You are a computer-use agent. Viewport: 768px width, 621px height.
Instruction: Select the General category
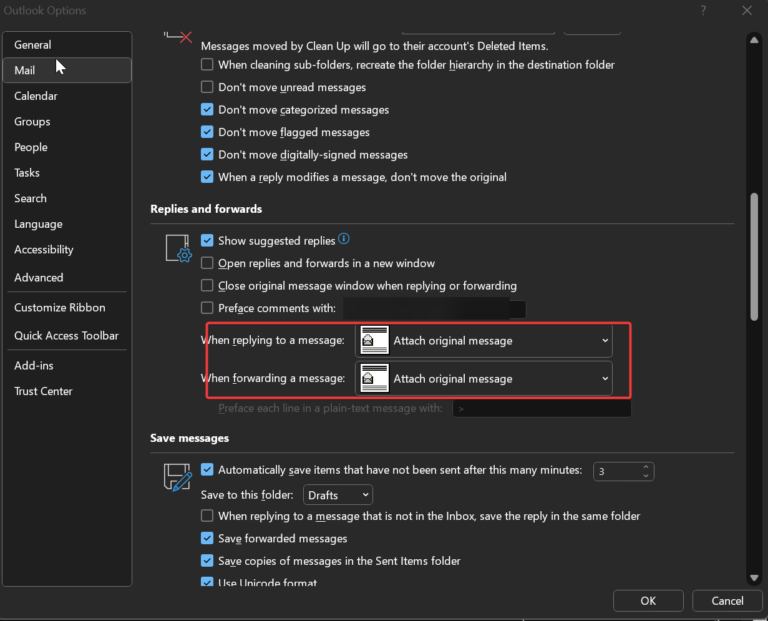[67, 45]
